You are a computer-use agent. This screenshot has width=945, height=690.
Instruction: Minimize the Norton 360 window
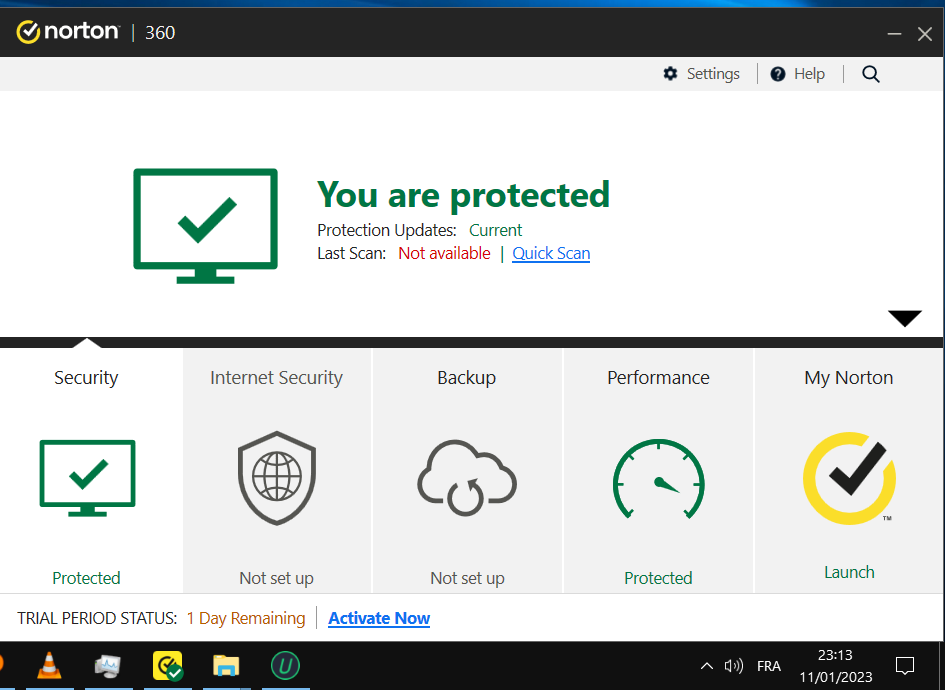click(894, 34)
